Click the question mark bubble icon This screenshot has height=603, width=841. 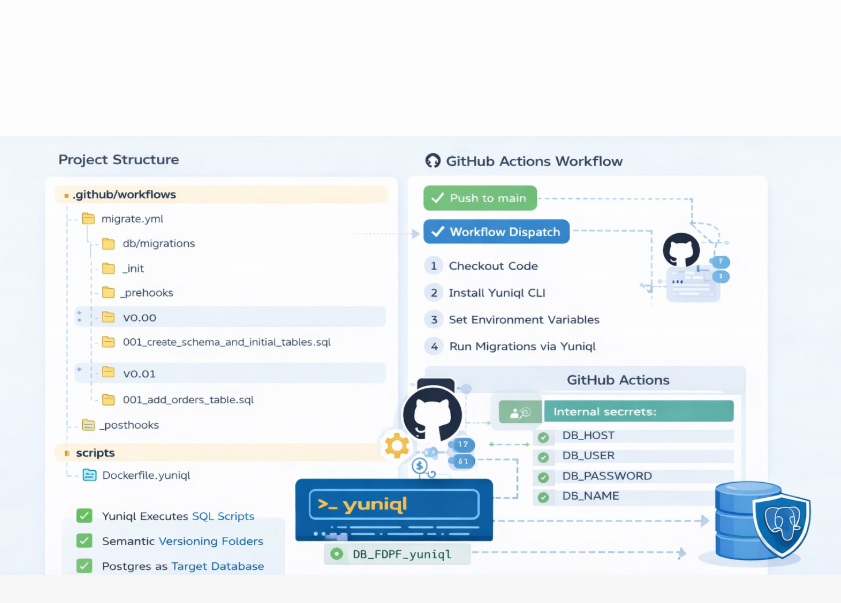(718, 261)
